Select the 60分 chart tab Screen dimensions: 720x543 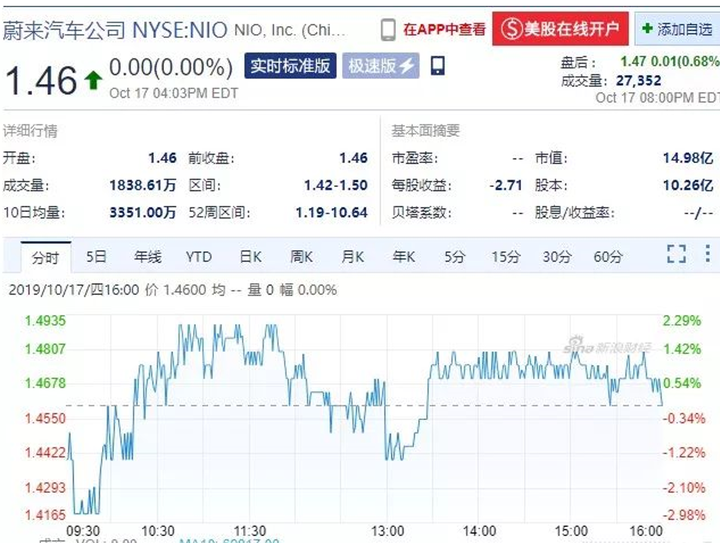click(608, 257)
